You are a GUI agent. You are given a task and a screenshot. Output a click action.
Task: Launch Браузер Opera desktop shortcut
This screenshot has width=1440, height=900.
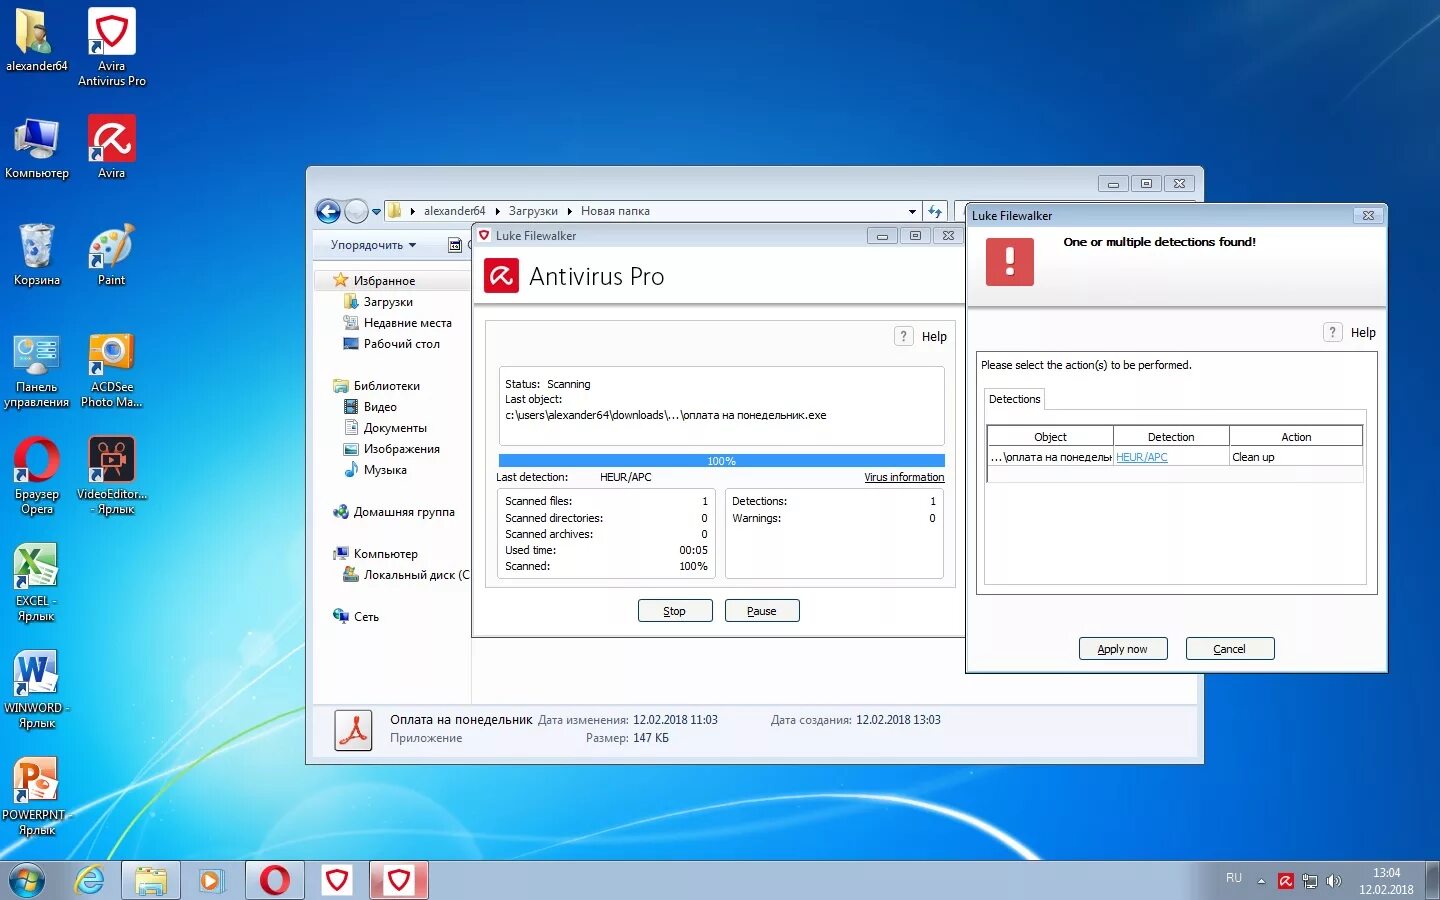pyautogui.click(x=37, y=476)
